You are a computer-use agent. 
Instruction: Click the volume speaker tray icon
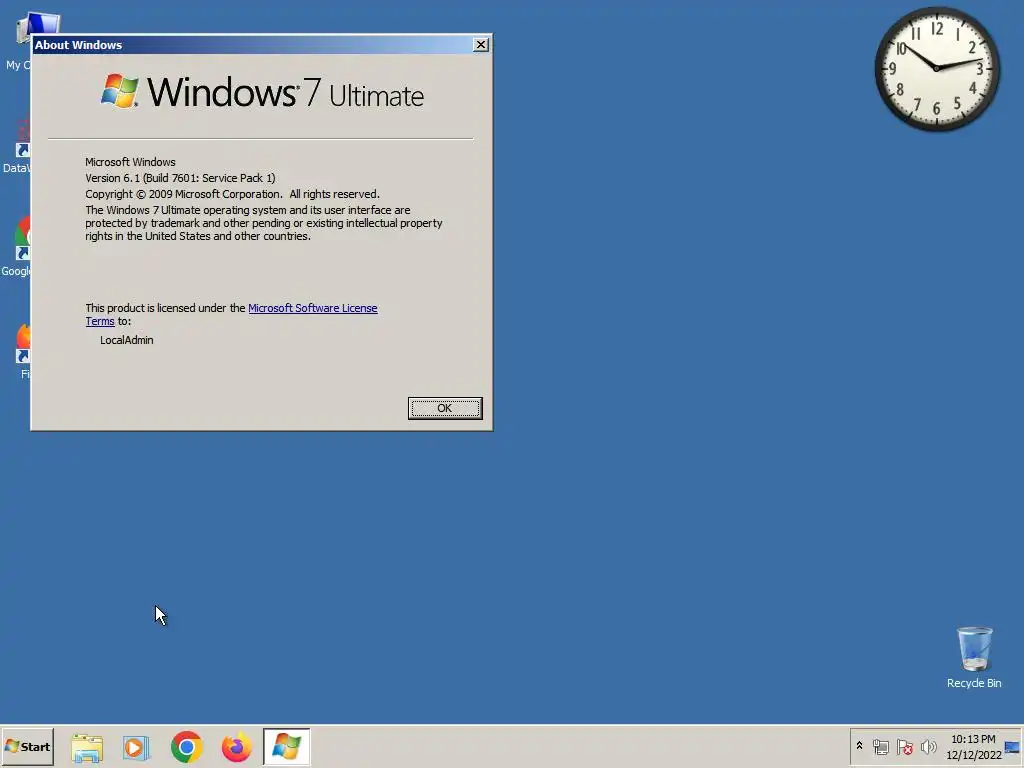coord(928,746)
